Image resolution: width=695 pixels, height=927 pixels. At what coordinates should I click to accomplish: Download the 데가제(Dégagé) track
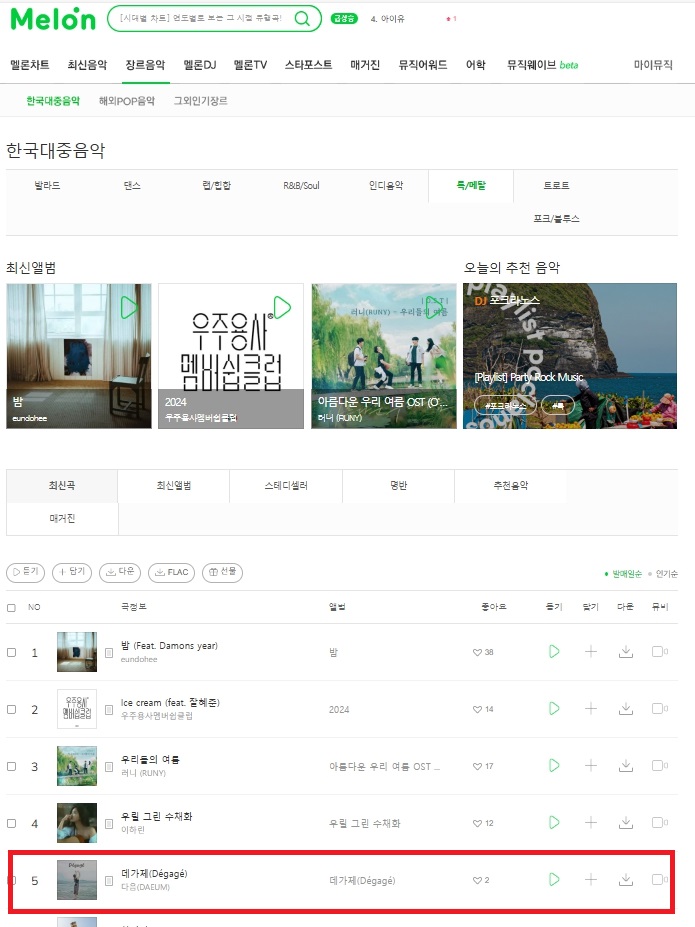point(626,880)
